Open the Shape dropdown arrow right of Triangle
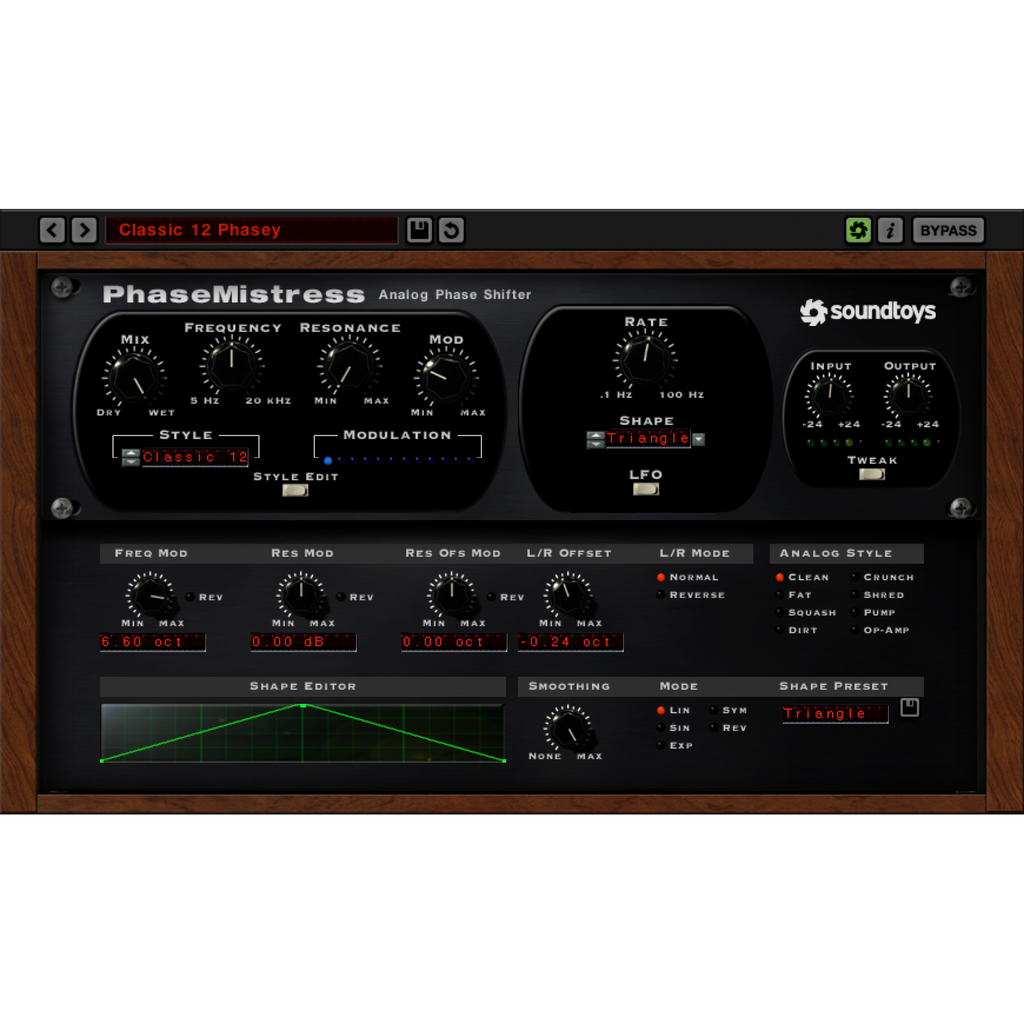Image resolution: width=1024 pixels, height=1024 pixels. [698, 440]
